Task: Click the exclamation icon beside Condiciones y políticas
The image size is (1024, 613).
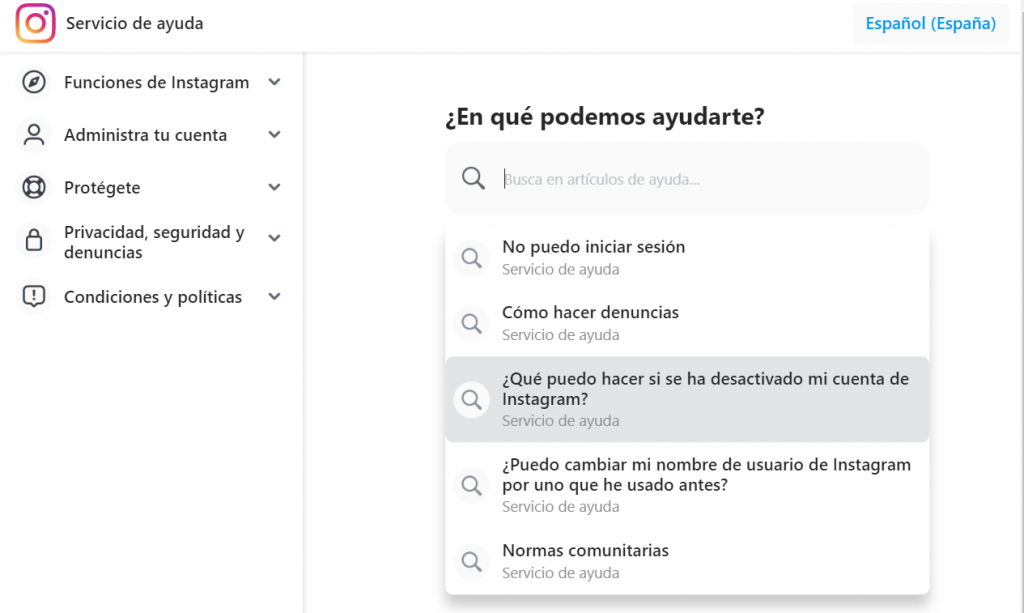Action: (34, 296)
